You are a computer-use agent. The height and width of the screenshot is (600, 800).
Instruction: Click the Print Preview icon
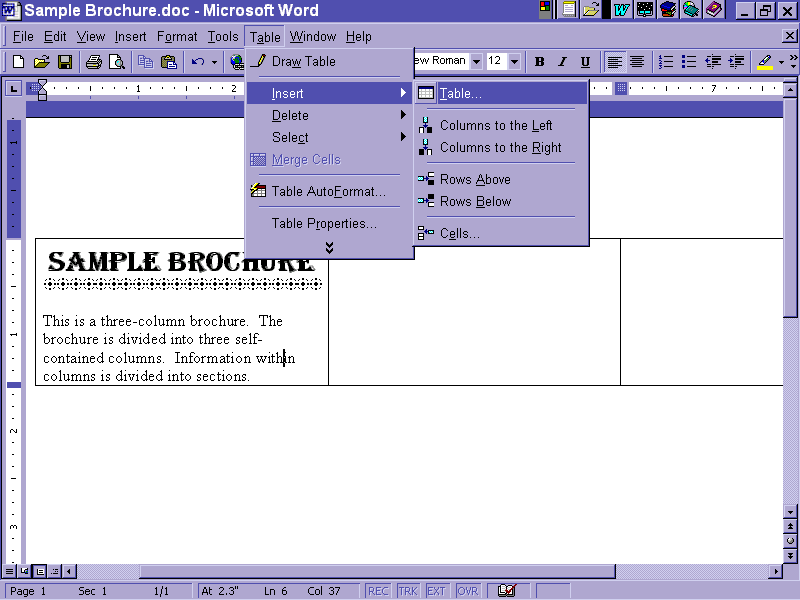click(117, 62)
